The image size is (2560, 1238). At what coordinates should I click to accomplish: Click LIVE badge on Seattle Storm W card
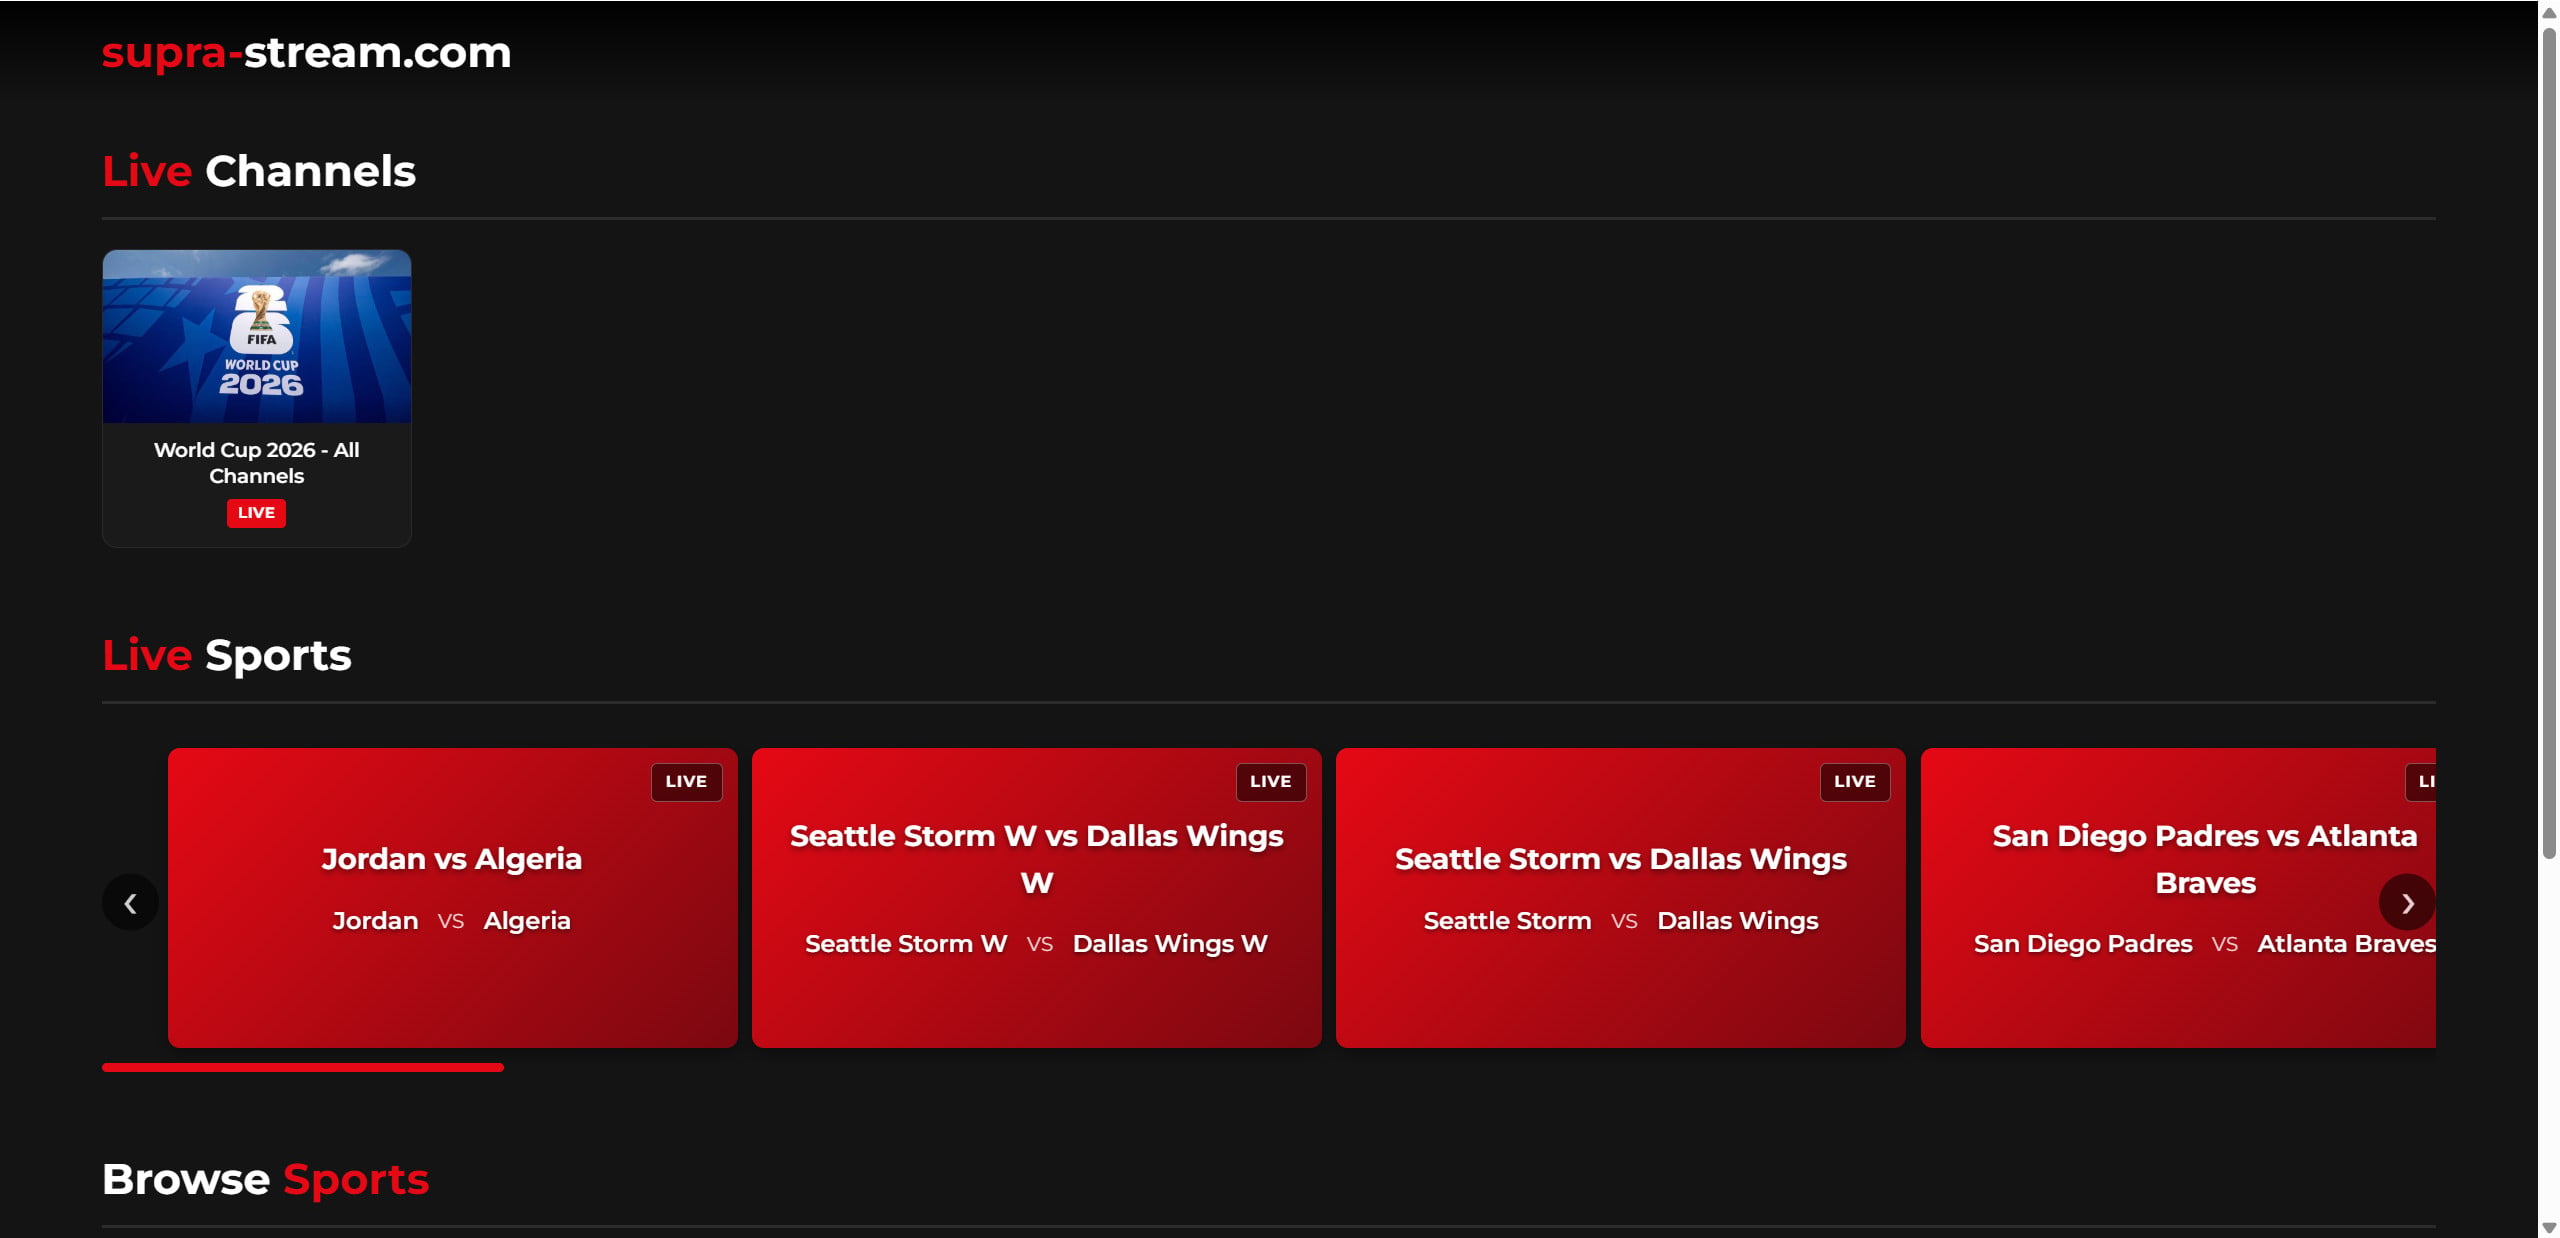(1271, 782)
